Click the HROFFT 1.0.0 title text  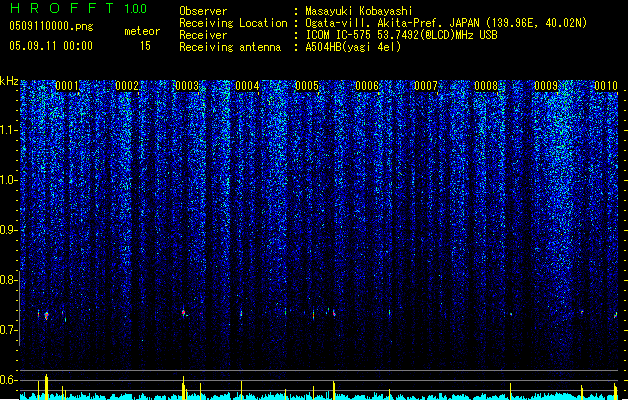(78, 8)
